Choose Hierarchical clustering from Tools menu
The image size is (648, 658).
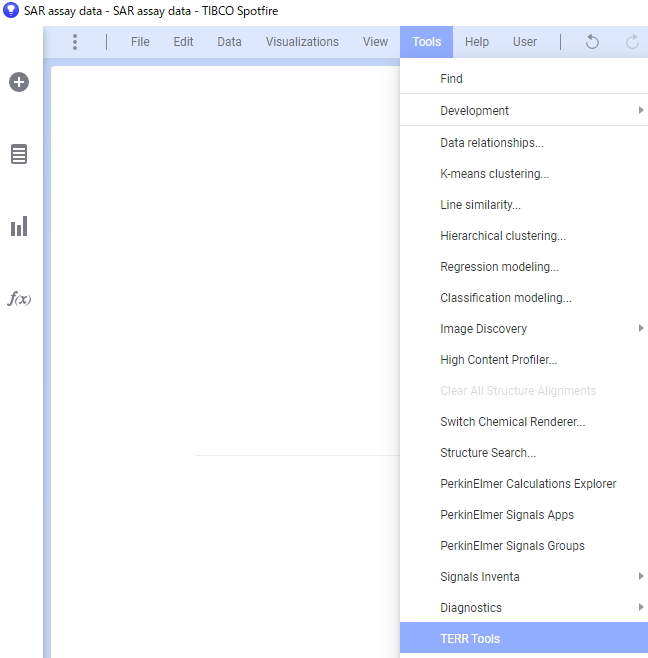pos(503,236)
